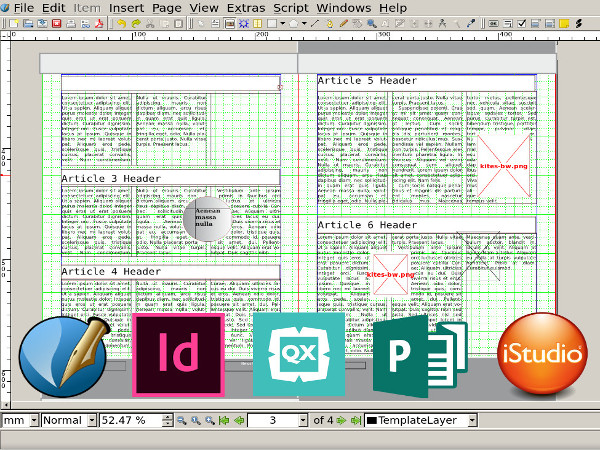Select the Unlink Text Frames tool
The width and height of the screenshot is (600, 450).
click(x=428, y=24)
